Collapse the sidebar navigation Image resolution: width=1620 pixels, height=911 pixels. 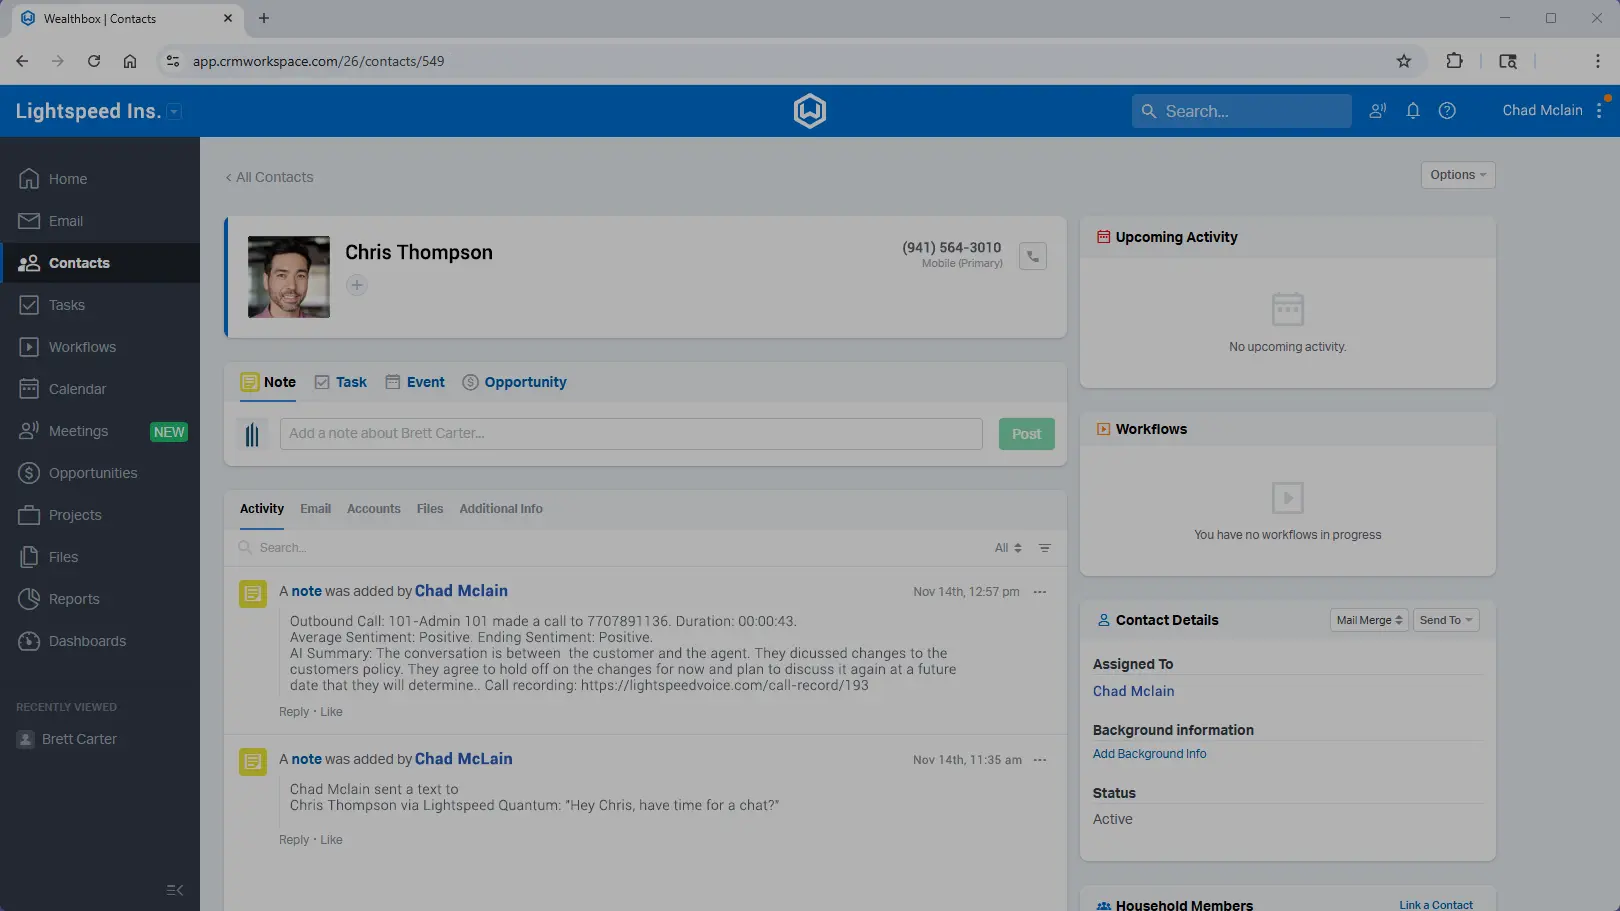175,890
